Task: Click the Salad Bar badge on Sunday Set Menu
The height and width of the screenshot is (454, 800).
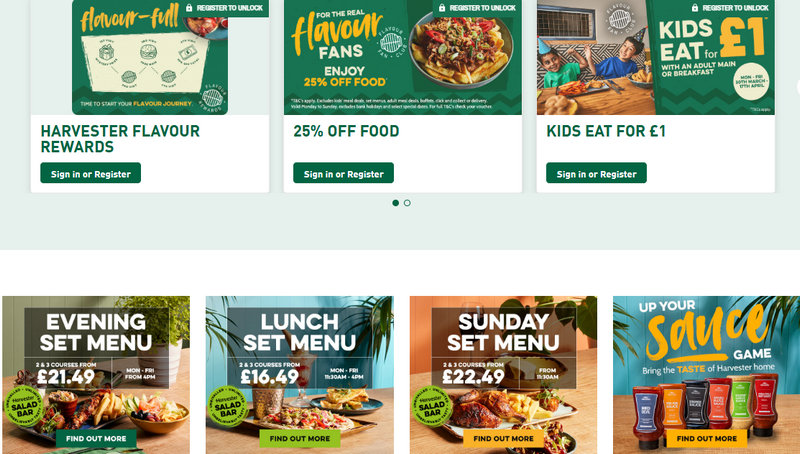Action: tap(432, 407)
